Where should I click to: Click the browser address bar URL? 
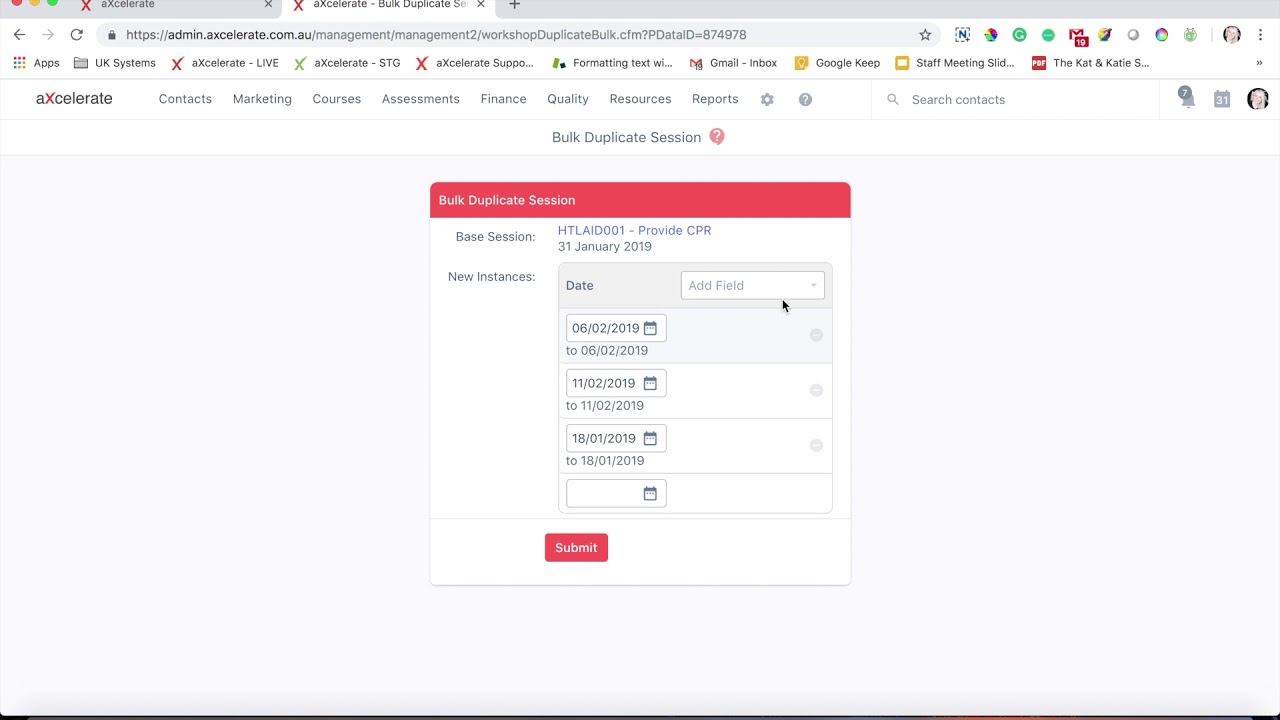point(436,35)
